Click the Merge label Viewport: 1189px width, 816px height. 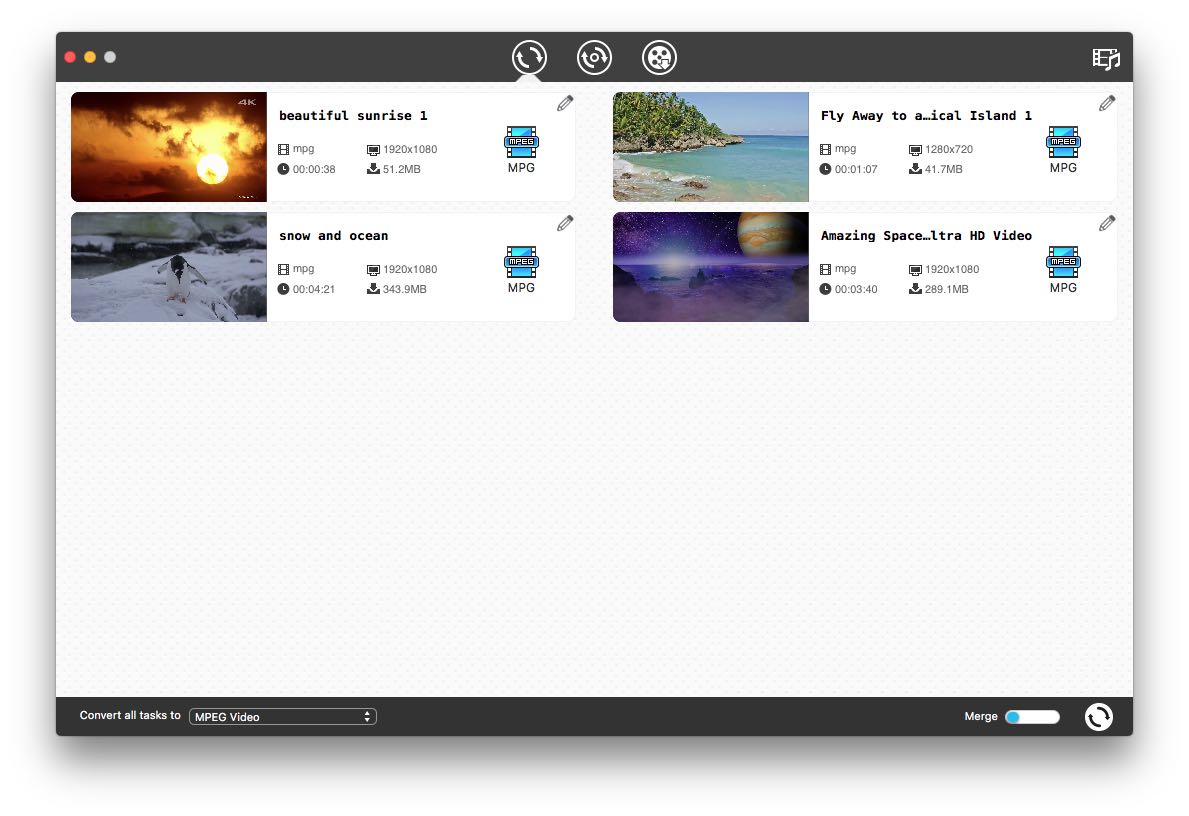coord(980,716)
